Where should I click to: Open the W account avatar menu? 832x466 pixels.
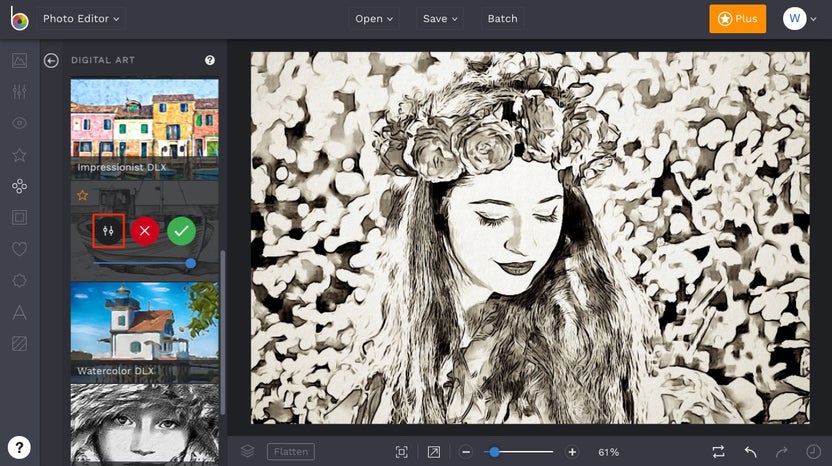coord(799,19)
